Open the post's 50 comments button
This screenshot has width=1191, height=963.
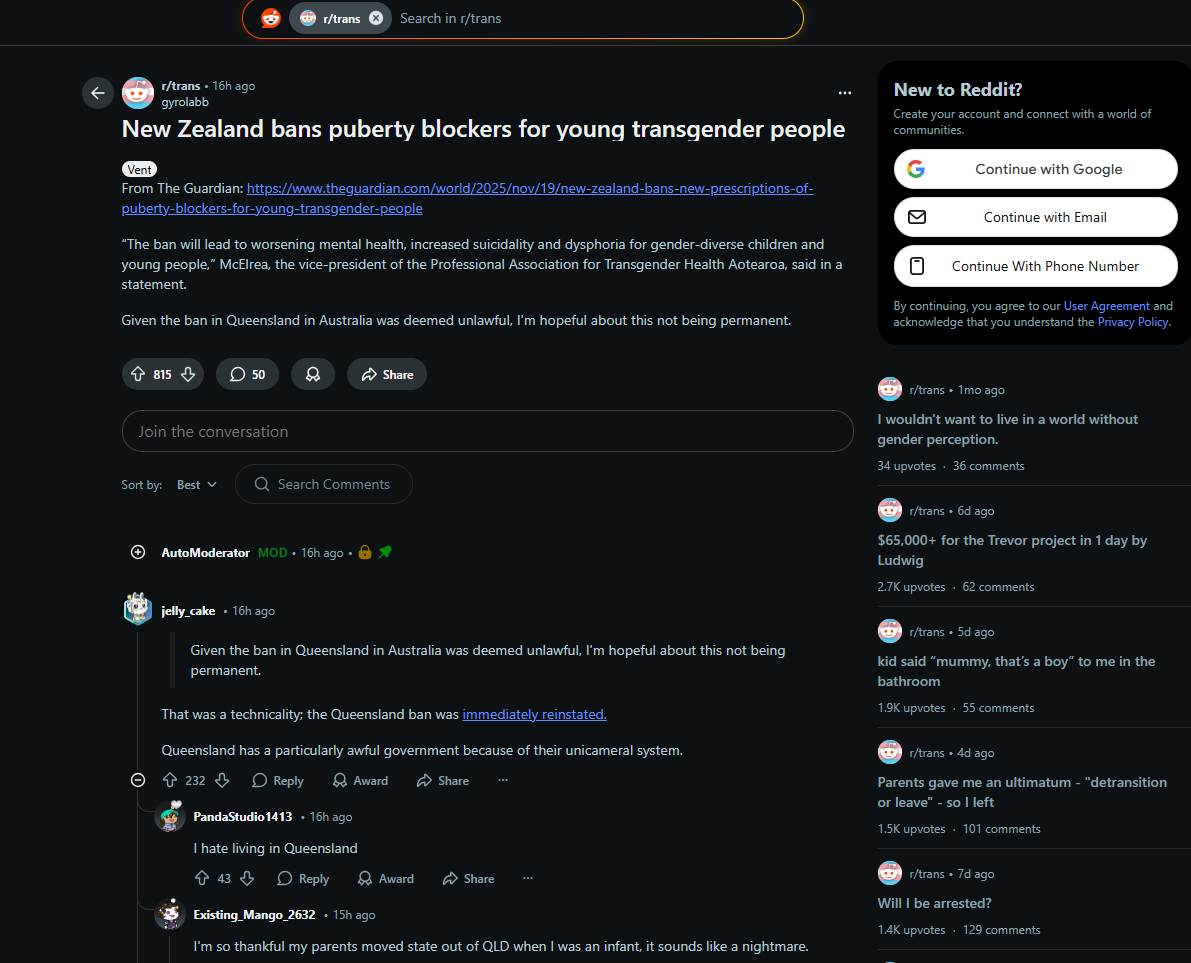(248, 374)
